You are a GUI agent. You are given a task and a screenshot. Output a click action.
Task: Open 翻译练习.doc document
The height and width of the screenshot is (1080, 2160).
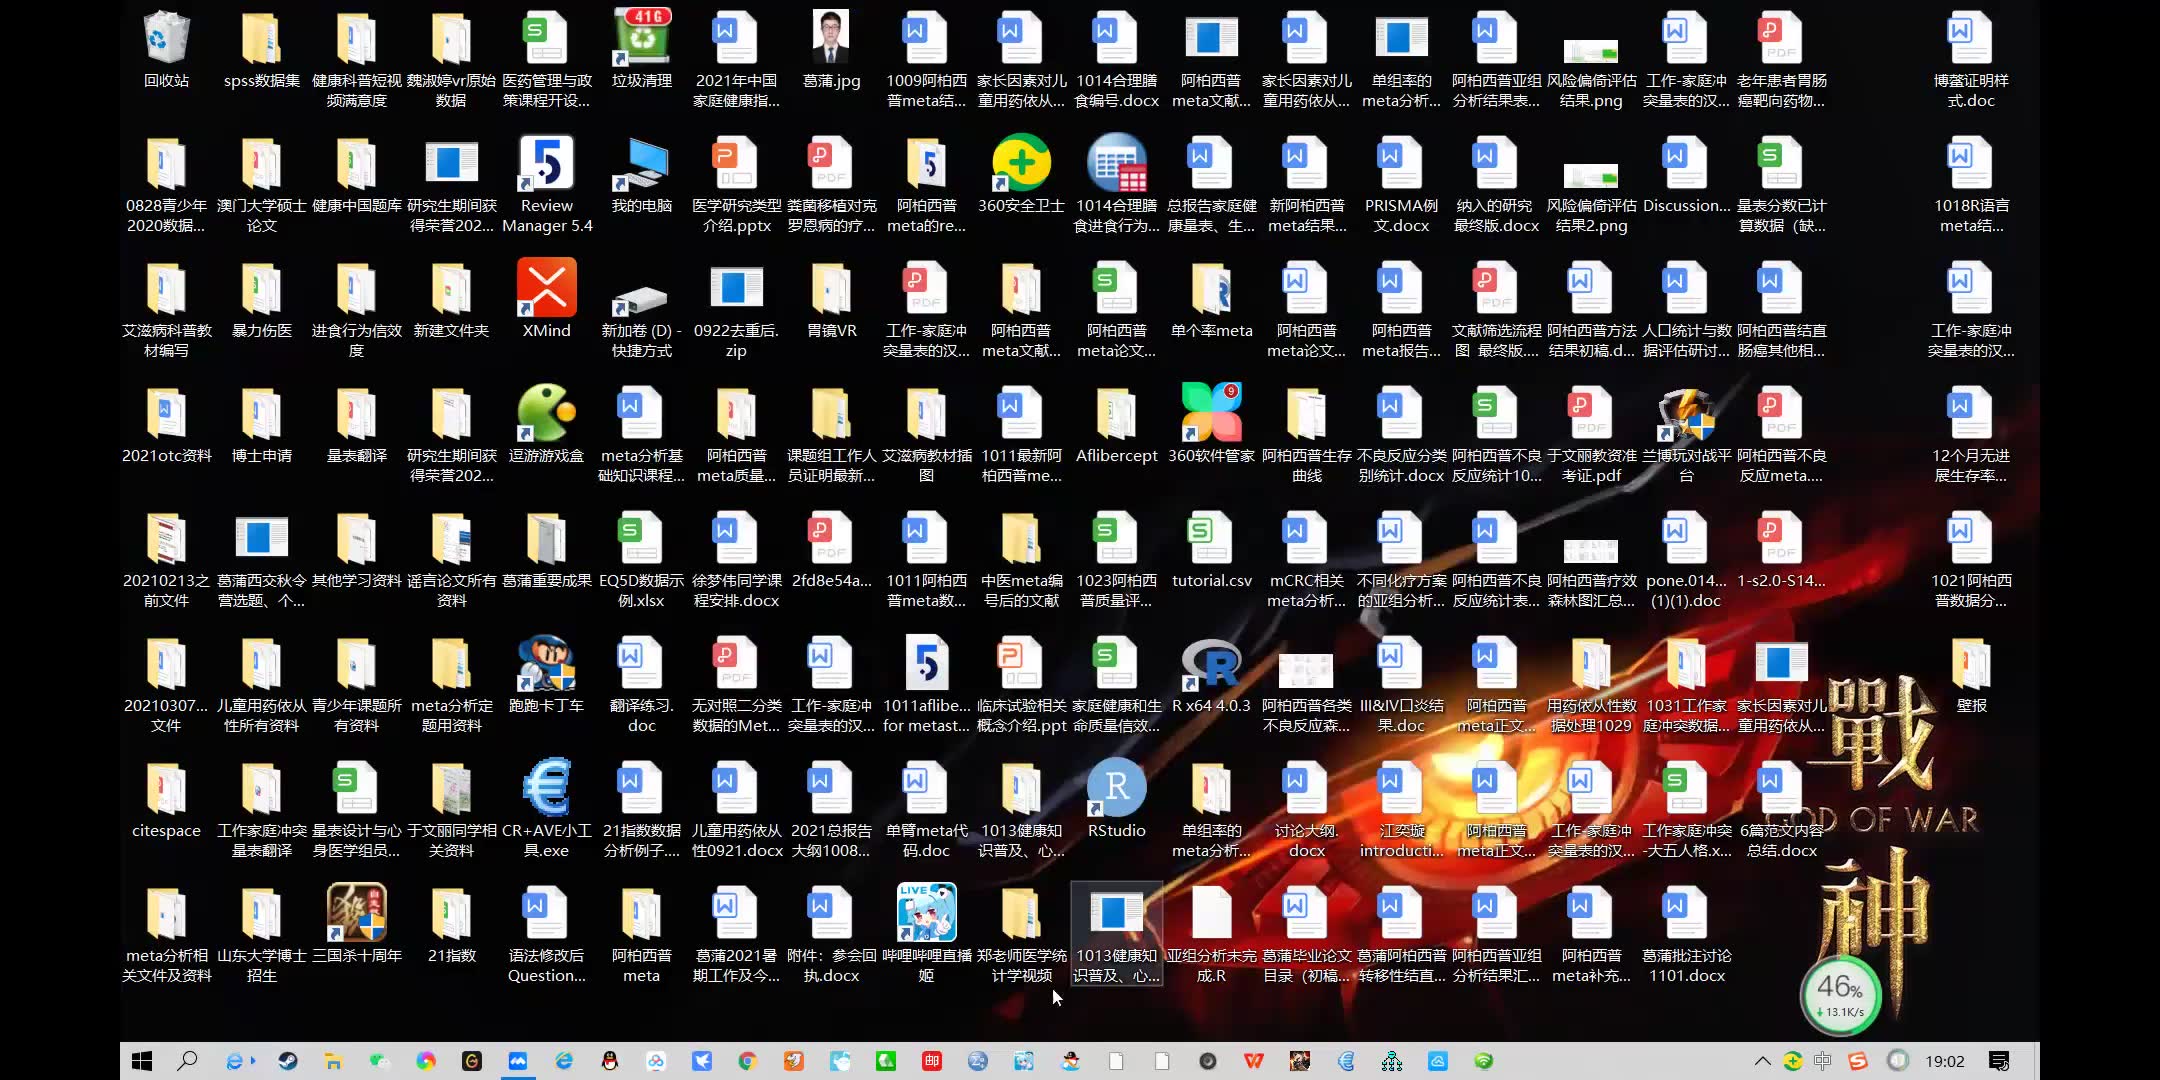point(641,685)
